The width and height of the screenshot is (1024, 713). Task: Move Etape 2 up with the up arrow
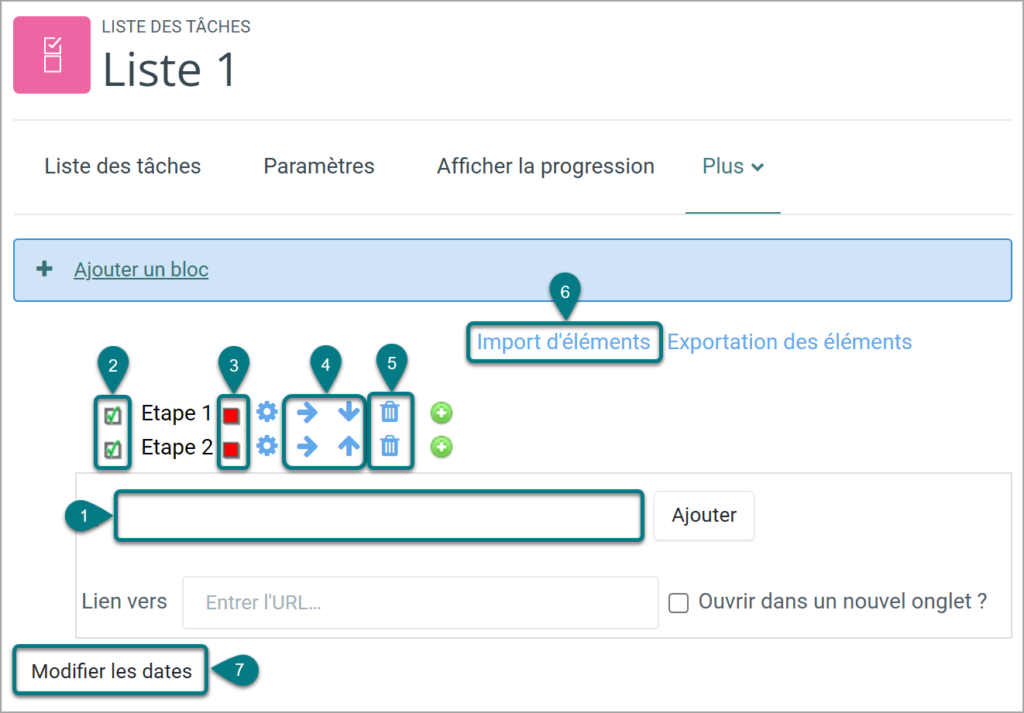(x=349, y=447)
